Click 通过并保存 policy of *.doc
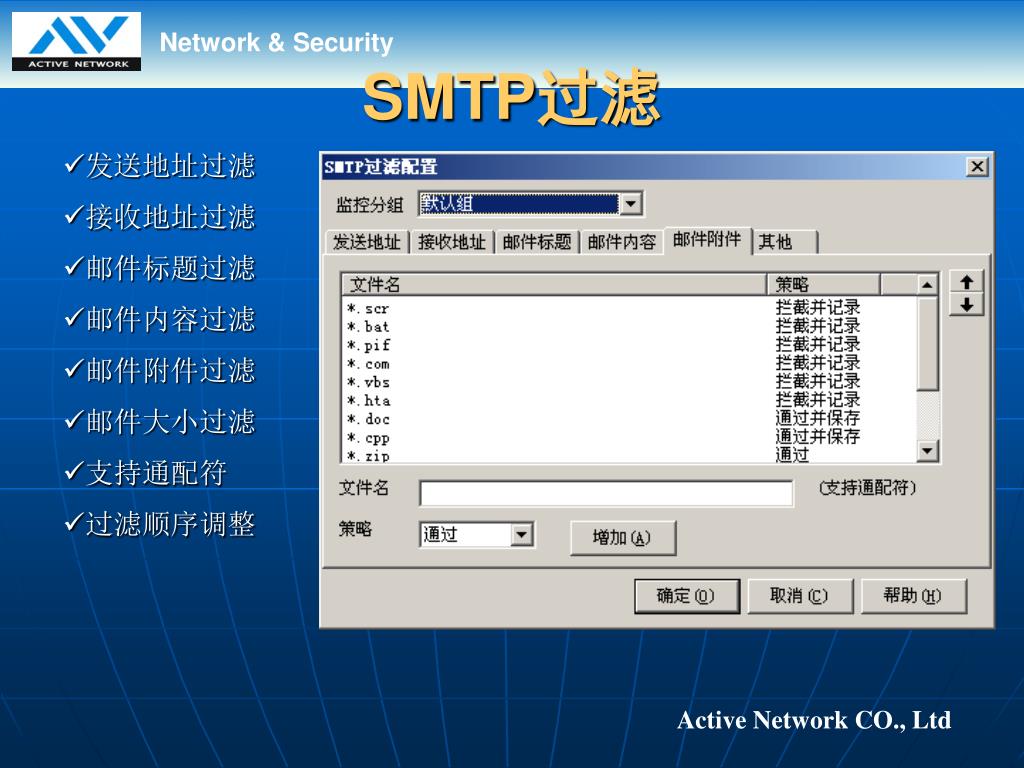1024x768 pixels. (818, 418)
